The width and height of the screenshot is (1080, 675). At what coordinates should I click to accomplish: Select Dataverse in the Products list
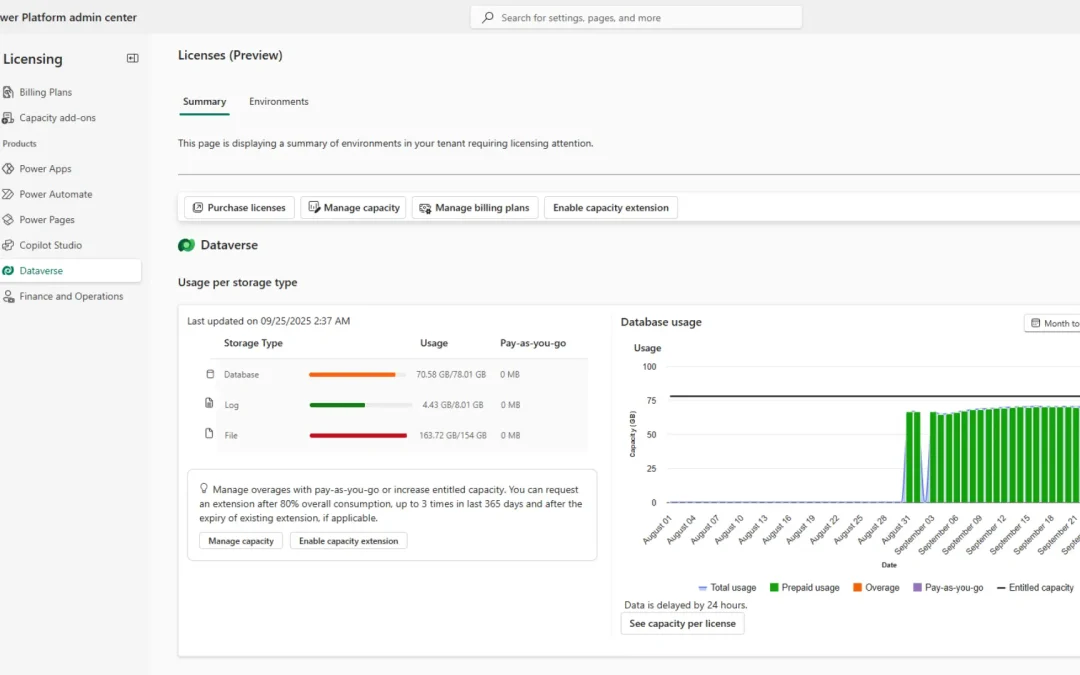pos(41,271)
